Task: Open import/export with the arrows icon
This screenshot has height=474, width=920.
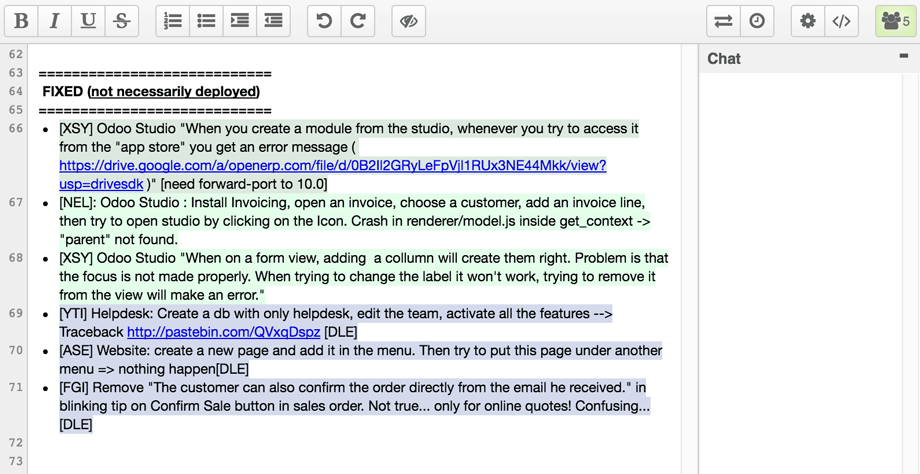Action: [x=723, y=21]
